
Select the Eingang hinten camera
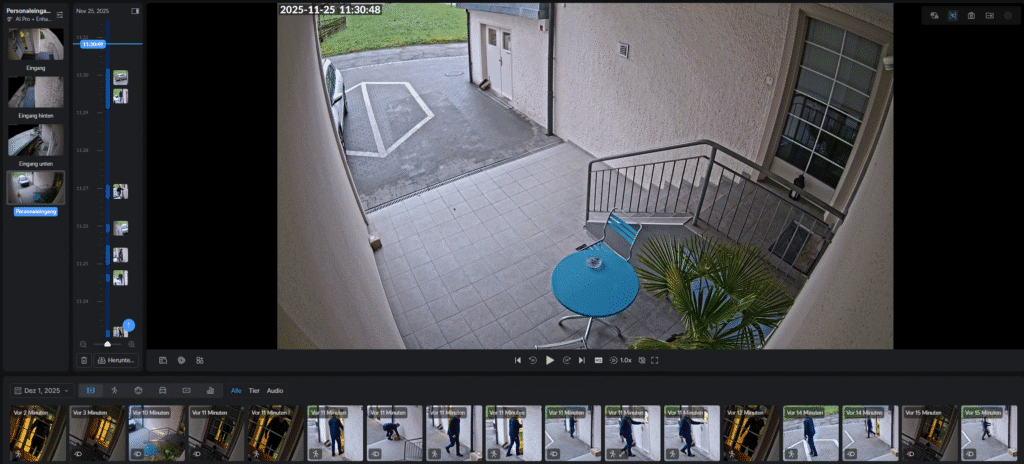[x=36, y=93]
